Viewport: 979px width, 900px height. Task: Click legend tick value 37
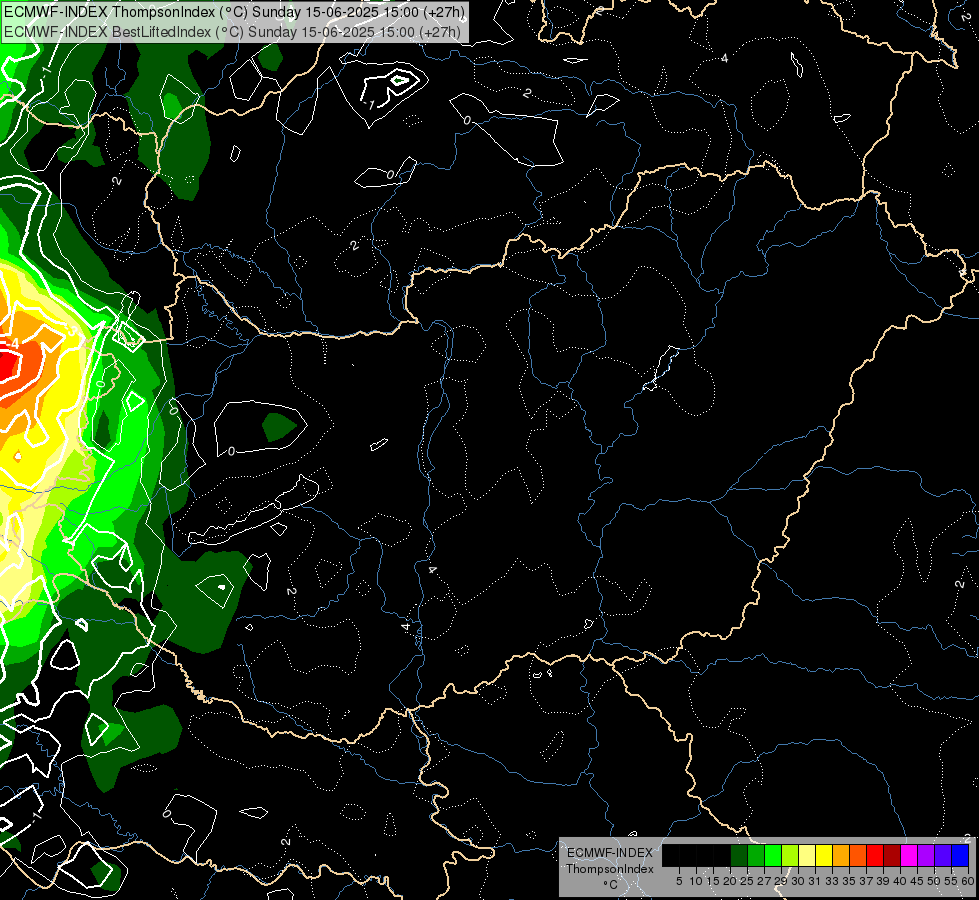[x=866, y=881]
